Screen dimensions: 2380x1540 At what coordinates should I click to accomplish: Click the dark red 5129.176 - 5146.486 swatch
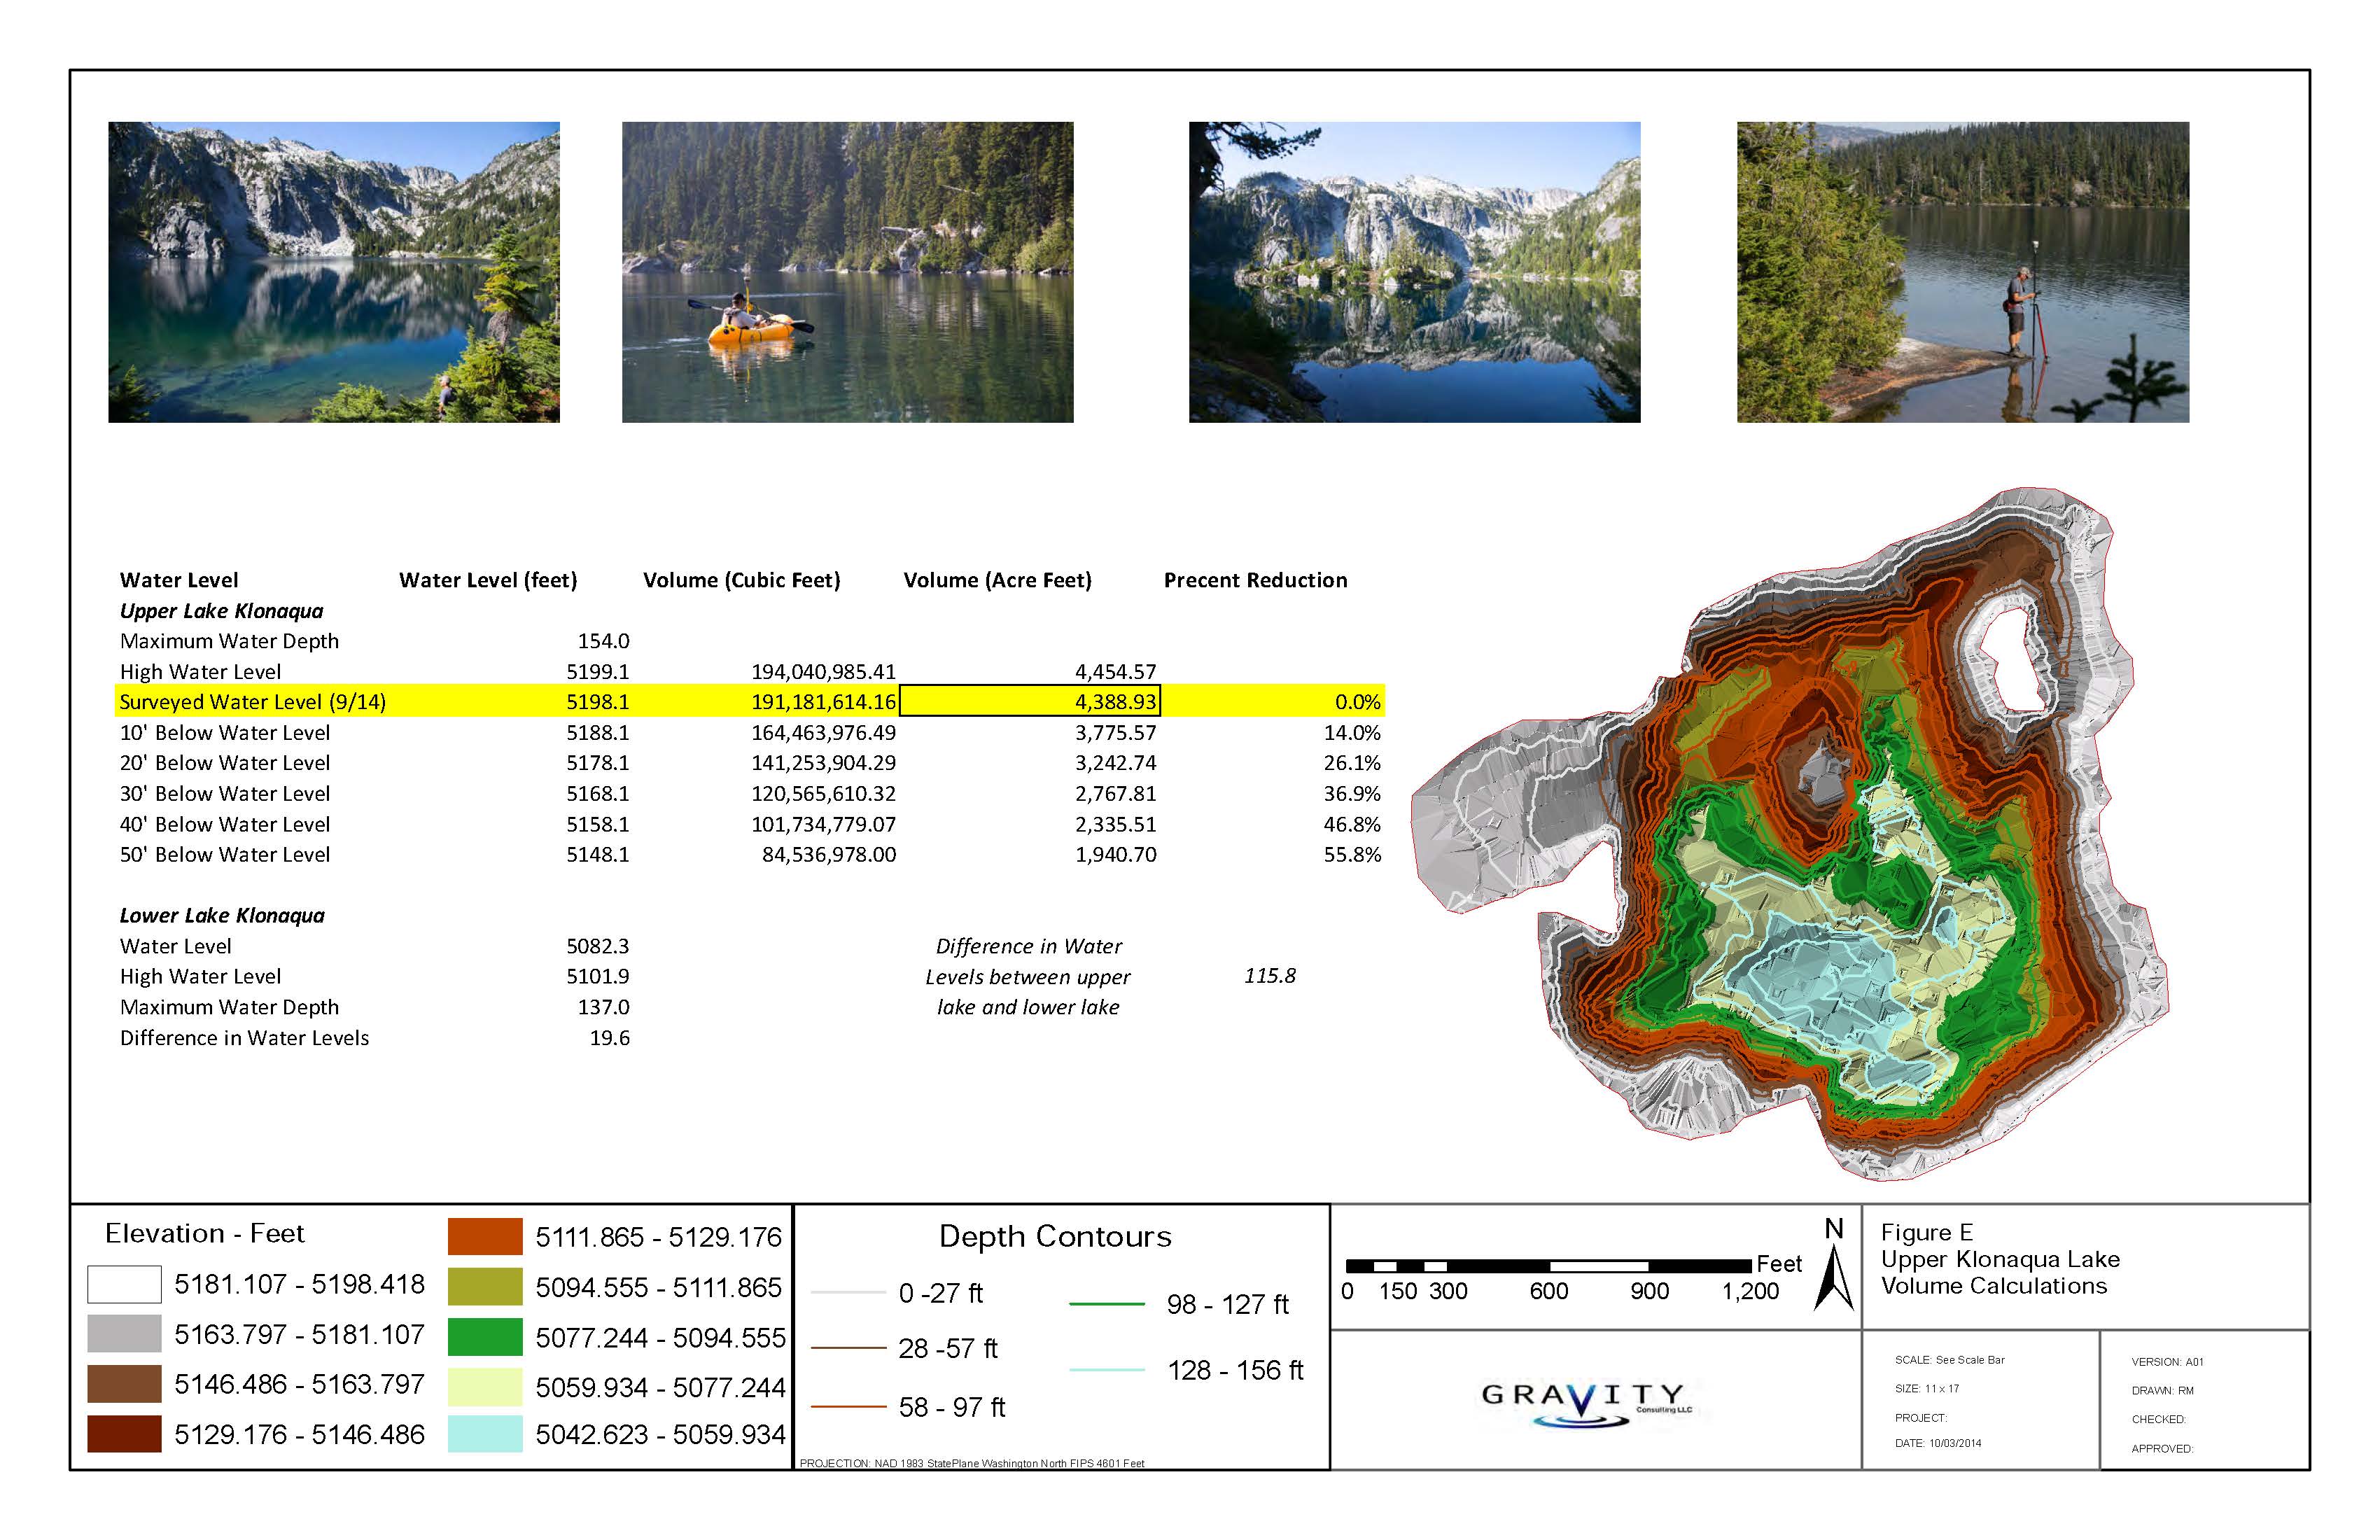click(124, 1434)
